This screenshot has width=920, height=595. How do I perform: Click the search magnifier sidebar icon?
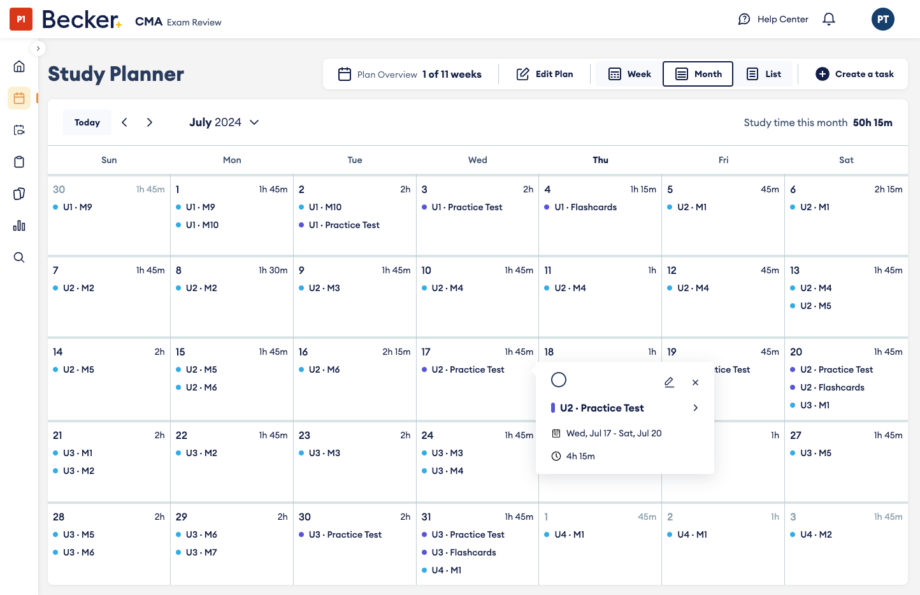coord(19,257)
